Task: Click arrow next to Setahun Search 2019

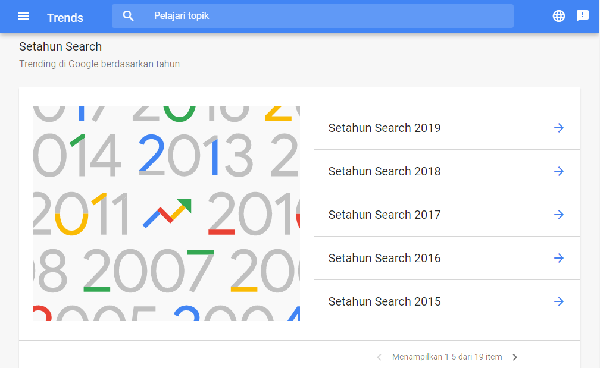Action: coord(559,128)
